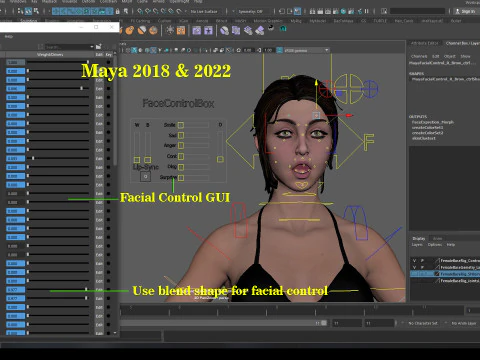Select skinCluster1 in OUTPUTS list
Viewport: 480px width, 360px height.
pyautogui.click(x=424, y=138)
